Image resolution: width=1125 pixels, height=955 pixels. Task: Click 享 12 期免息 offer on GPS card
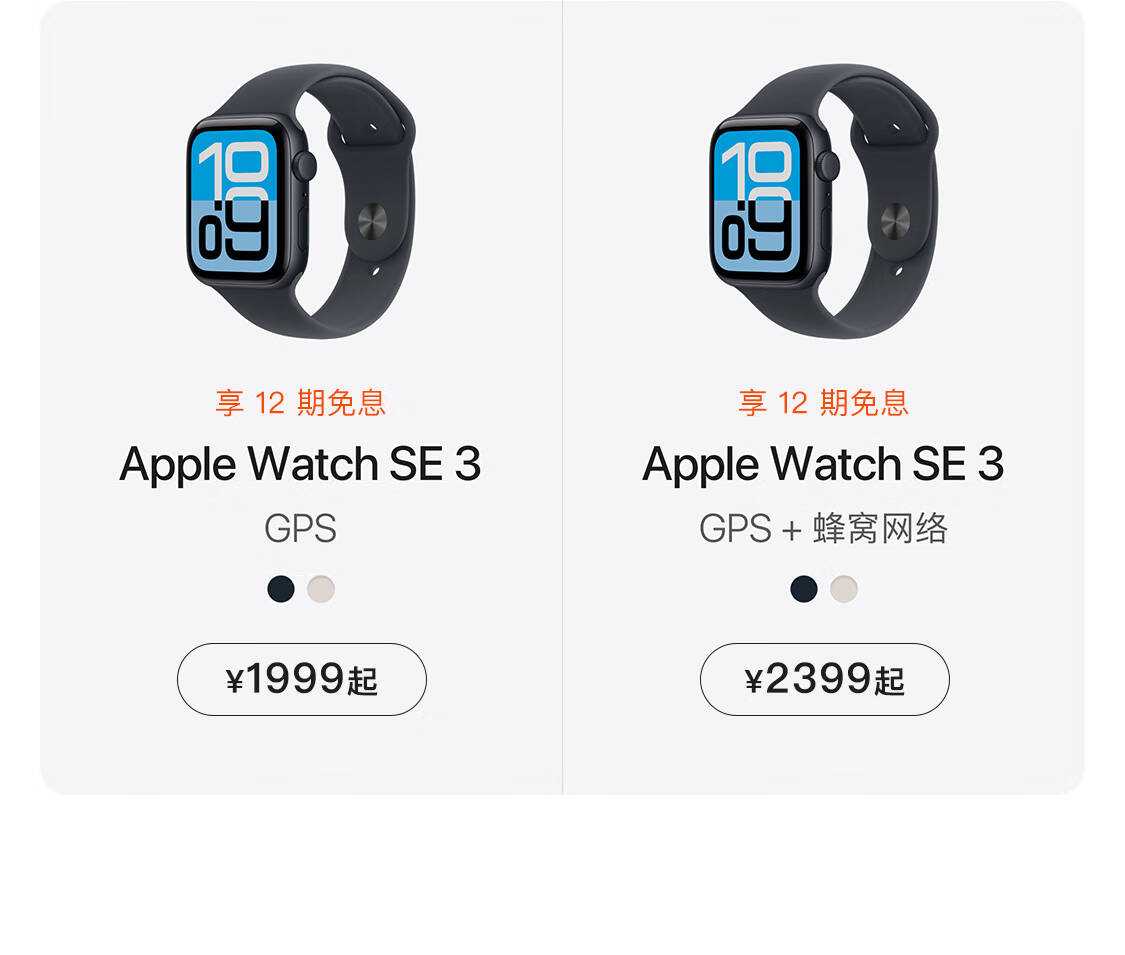pos(301,403)
